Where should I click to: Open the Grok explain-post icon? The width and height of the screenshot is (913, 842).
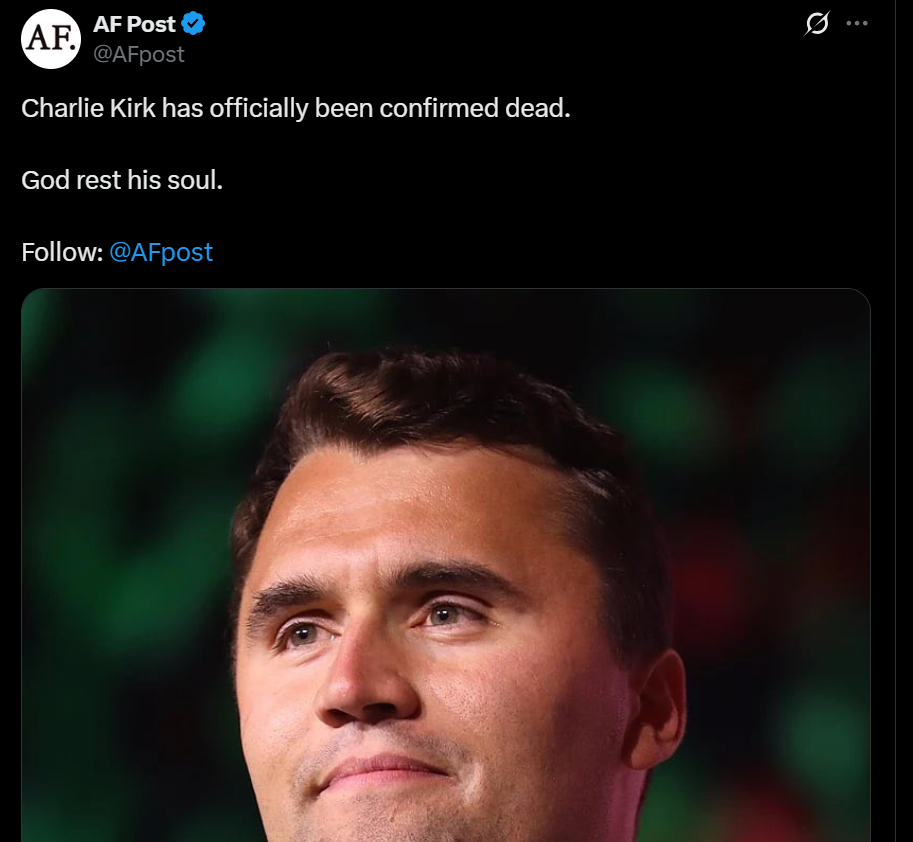click(x=817, y=24)
